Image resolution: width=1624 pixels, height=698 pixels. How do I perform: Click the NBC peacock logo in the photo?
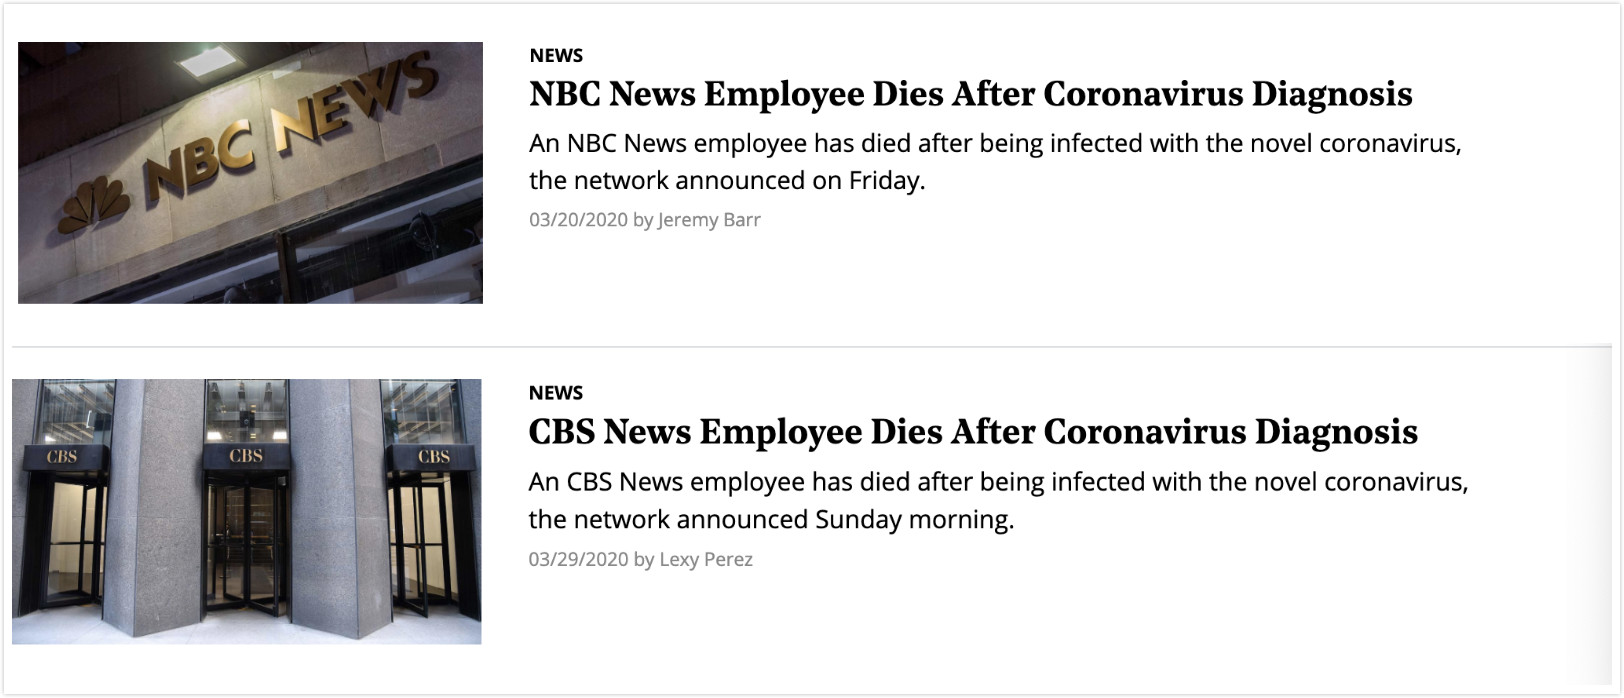point(95,204)
